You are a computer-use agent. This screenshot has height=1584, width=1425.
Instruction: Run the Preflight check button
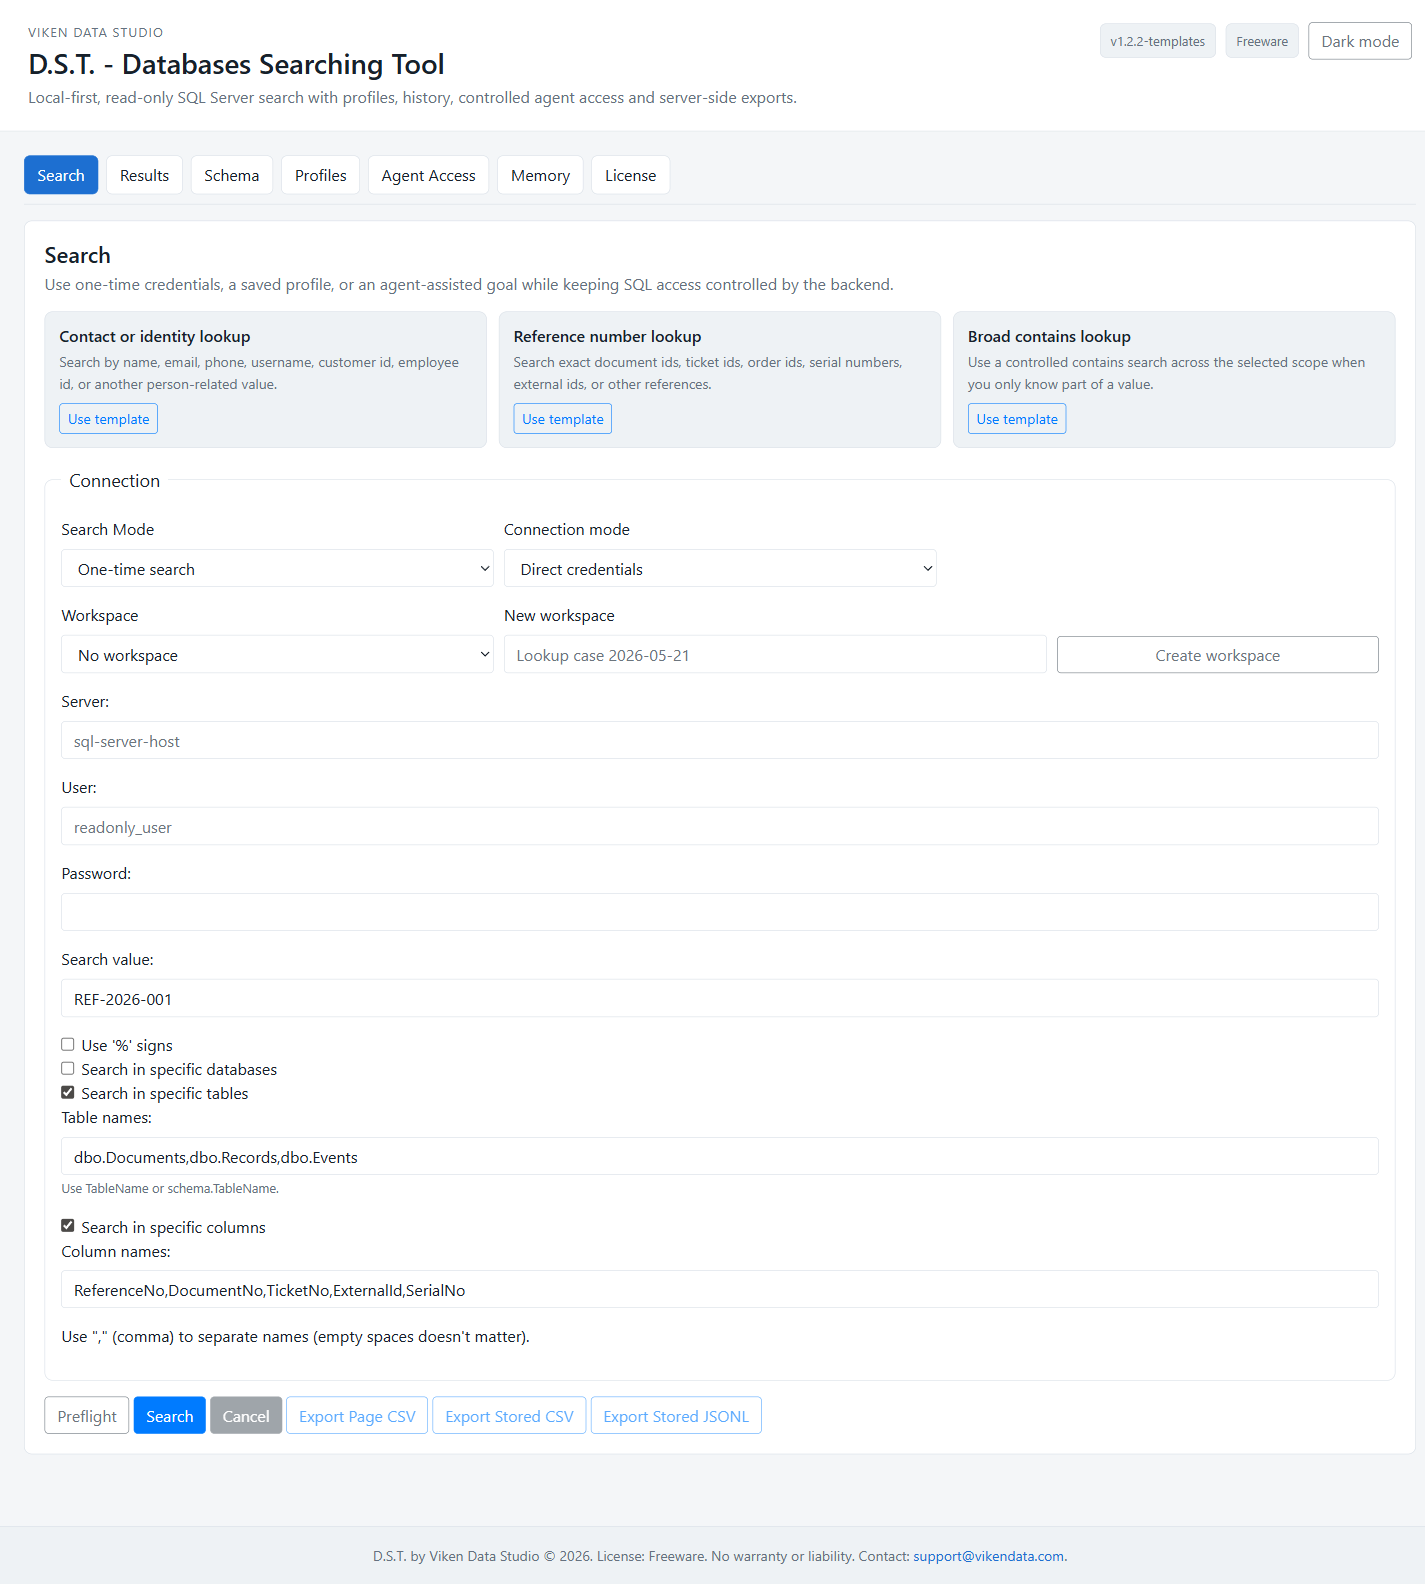pos(87,1415)
